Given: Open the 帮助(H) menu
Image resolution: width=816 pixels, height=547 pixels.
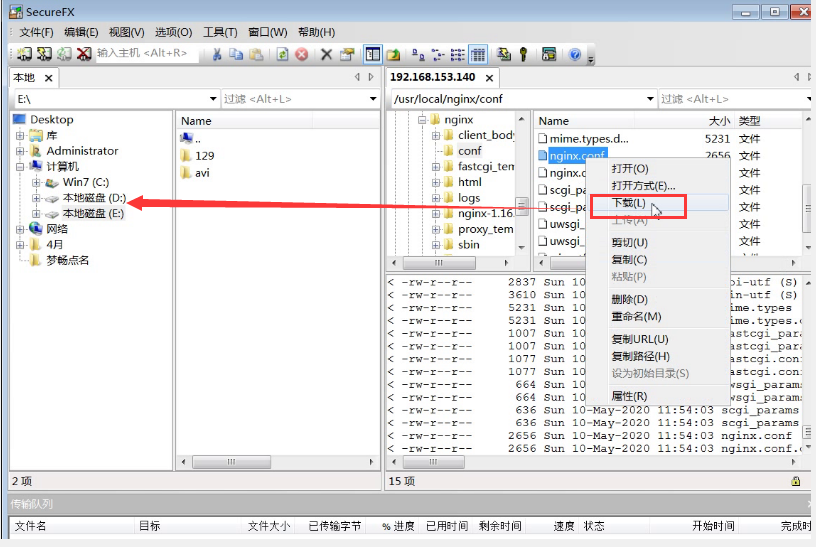Looking at the screenshot, I should tap(316, 32).
